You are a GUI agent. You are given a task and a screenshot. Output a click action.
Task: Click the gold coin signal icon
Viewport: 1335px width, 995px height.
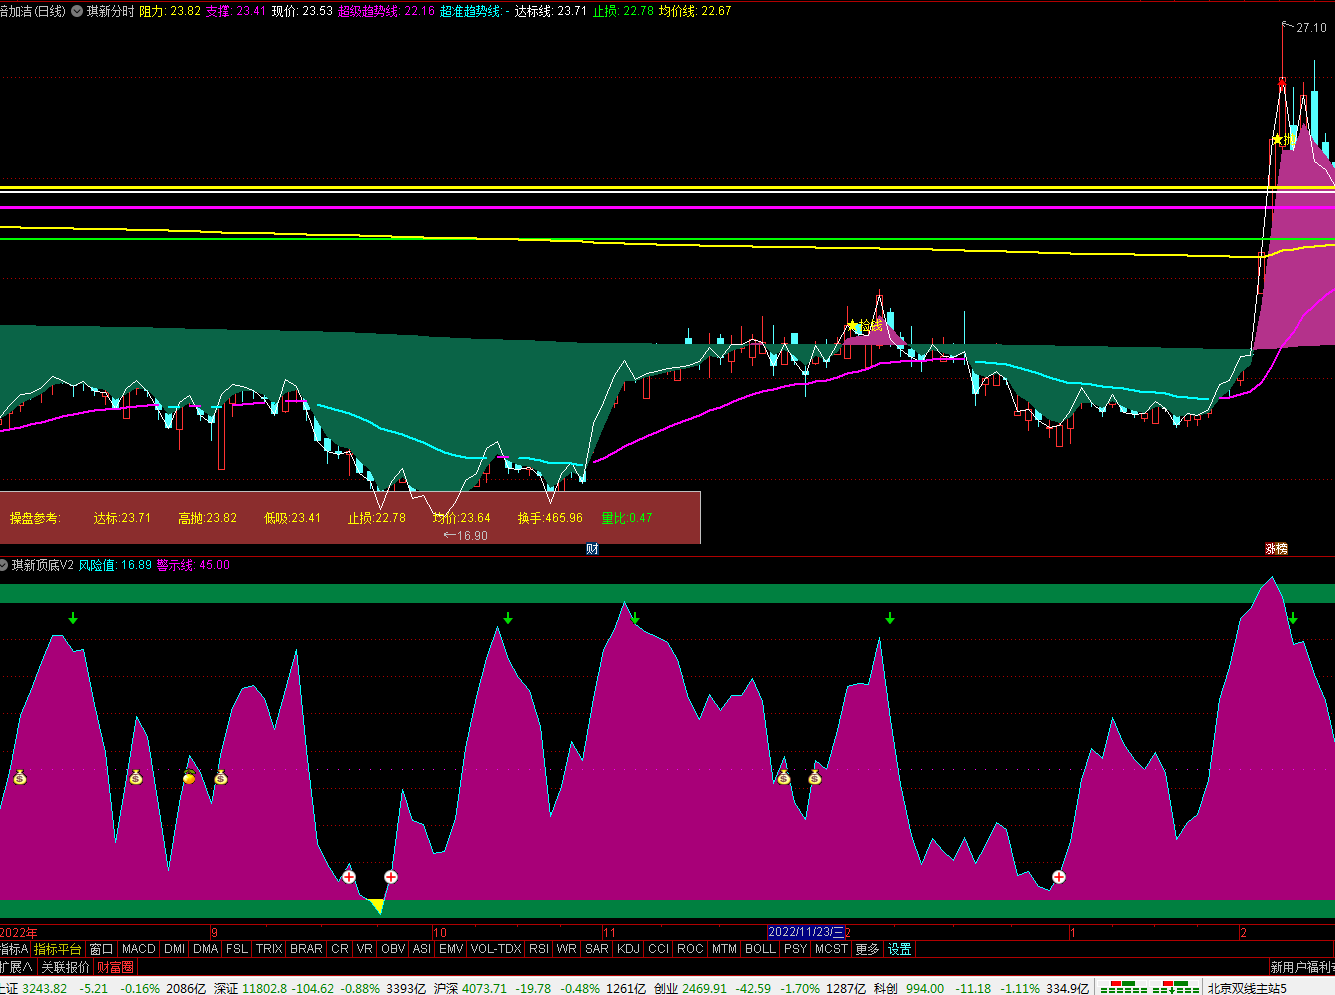coord(189,777)
